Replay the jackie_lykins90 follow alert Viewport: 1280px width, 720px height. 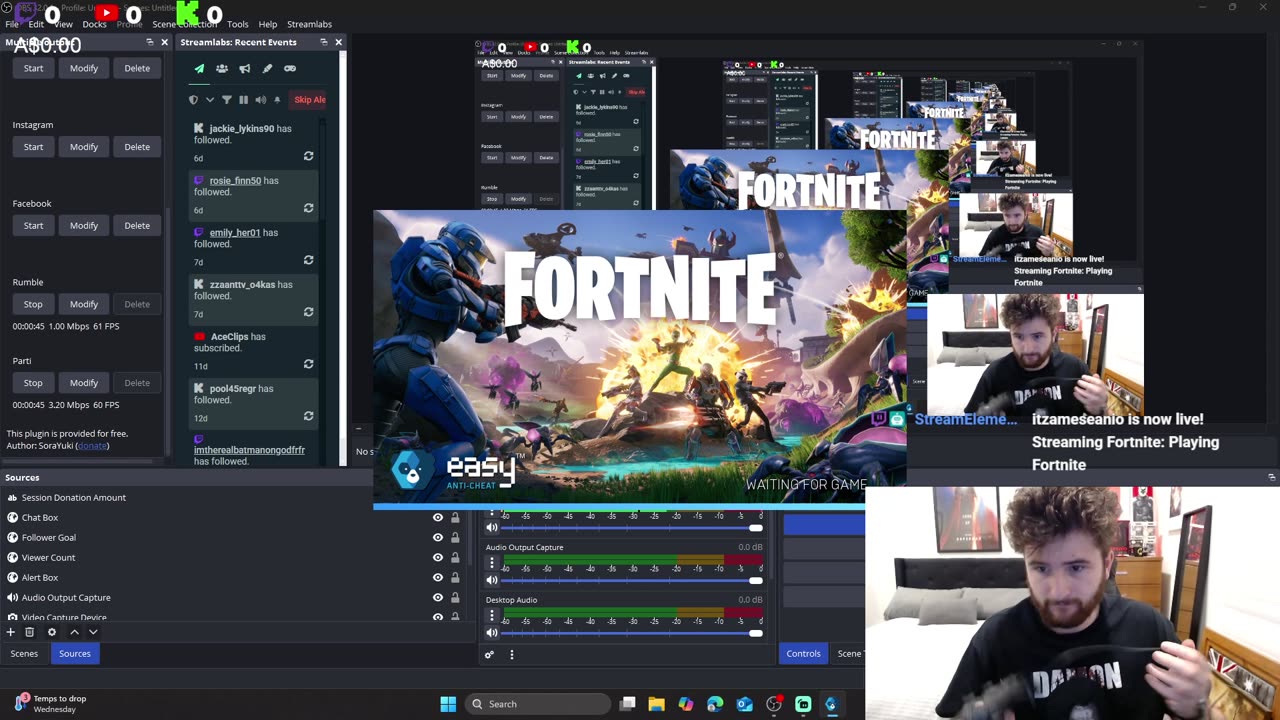[308, 156]
